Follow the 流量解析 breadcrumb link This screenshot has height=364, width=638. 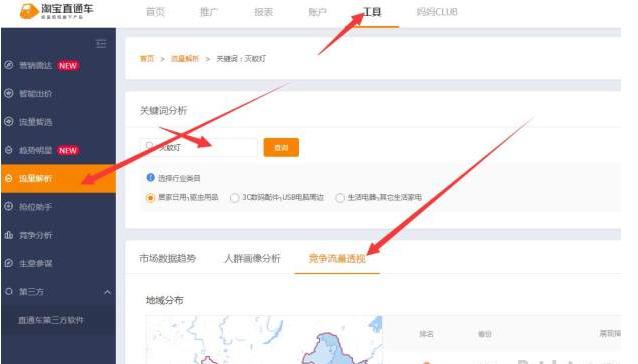[x=185, y=59]
